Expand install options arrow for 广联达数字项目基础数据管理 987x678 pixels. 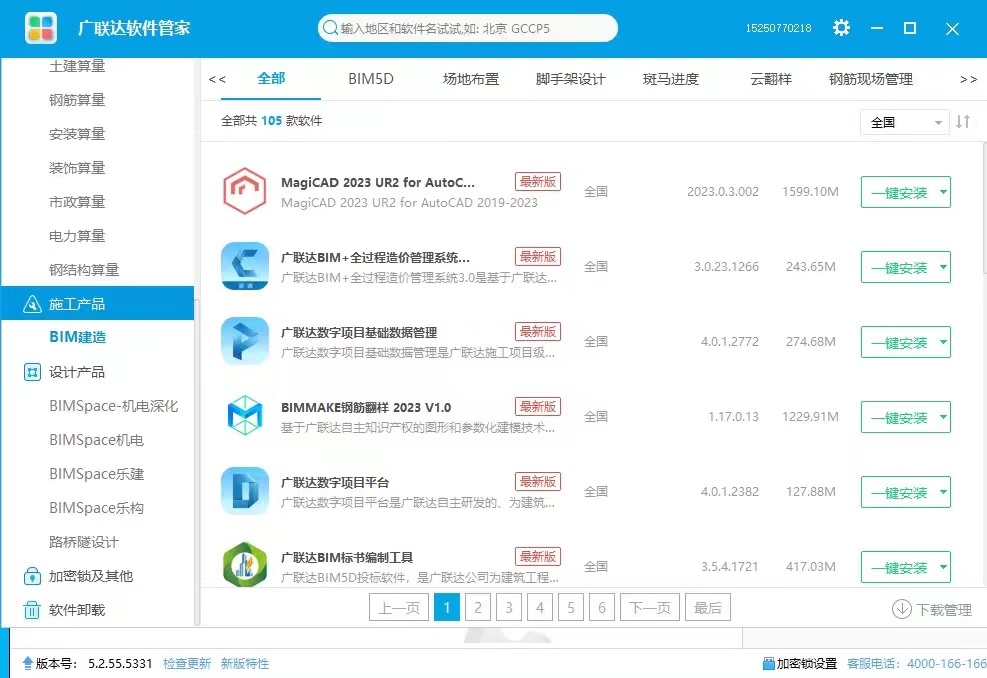point(943,342)
